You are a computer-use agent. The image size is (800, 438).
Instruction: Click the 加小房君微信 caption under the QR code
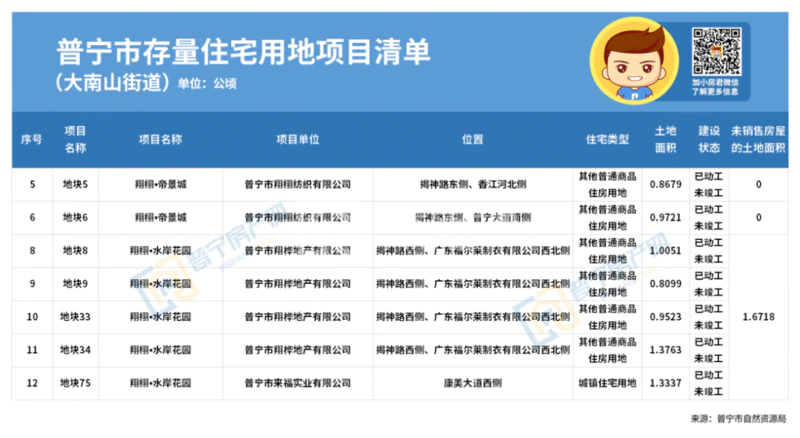tap(715, 86)
